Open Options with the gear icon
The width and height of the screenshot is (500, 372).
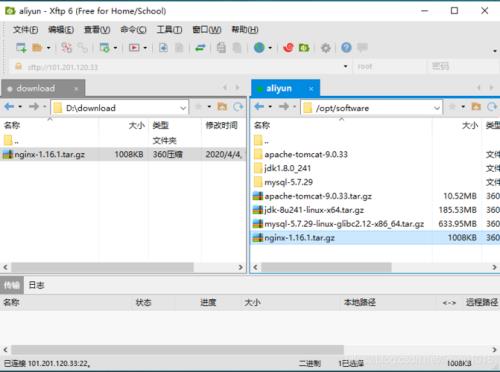pyautogui.click(x=326, y=48)
